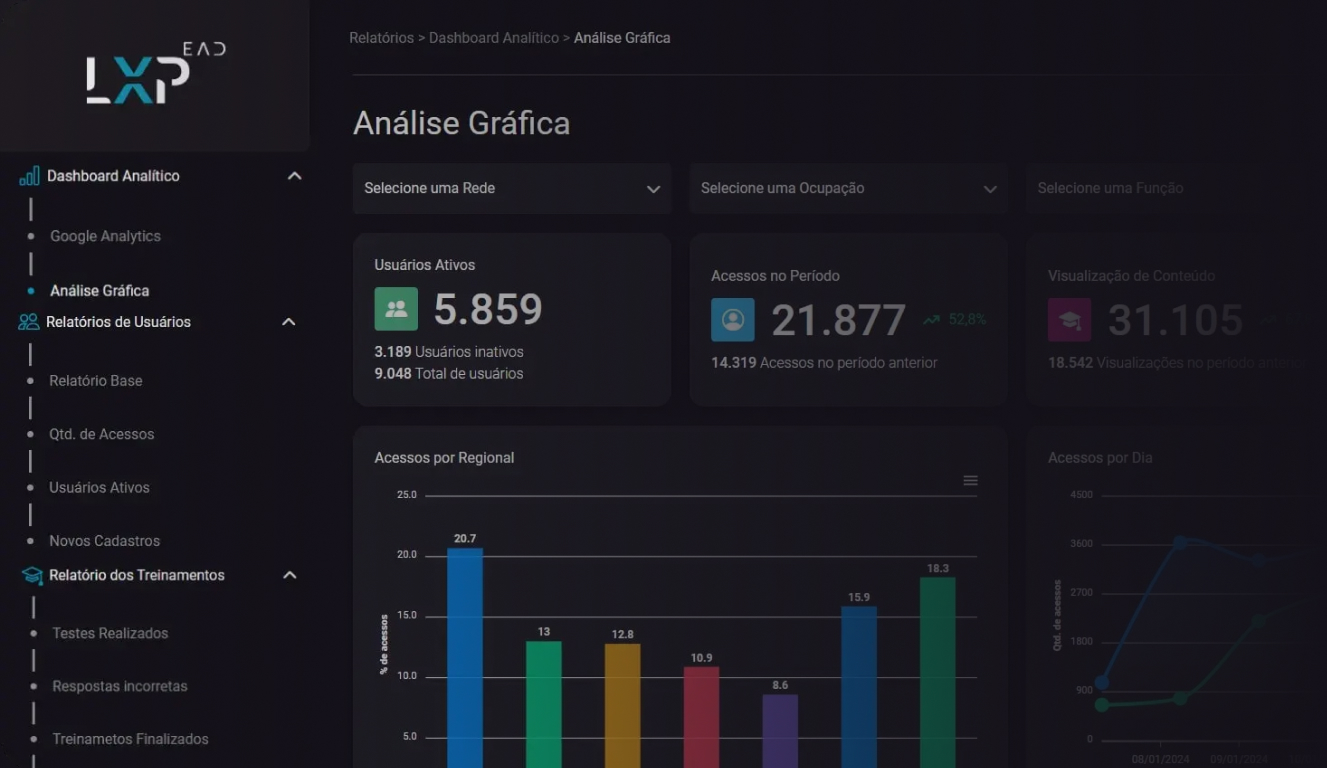This screenshot has width=1327, height=768.
Task: Click the green Usuários Ativos users icon
Action: (x=396, y=309)
